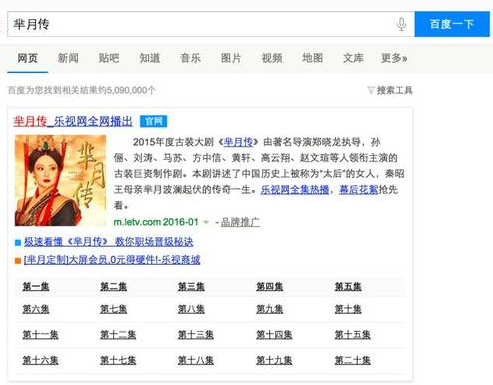This screenshot has width=493, height=385.
Task: Switch to the 视频 tab
Action: tap(272, 58)
